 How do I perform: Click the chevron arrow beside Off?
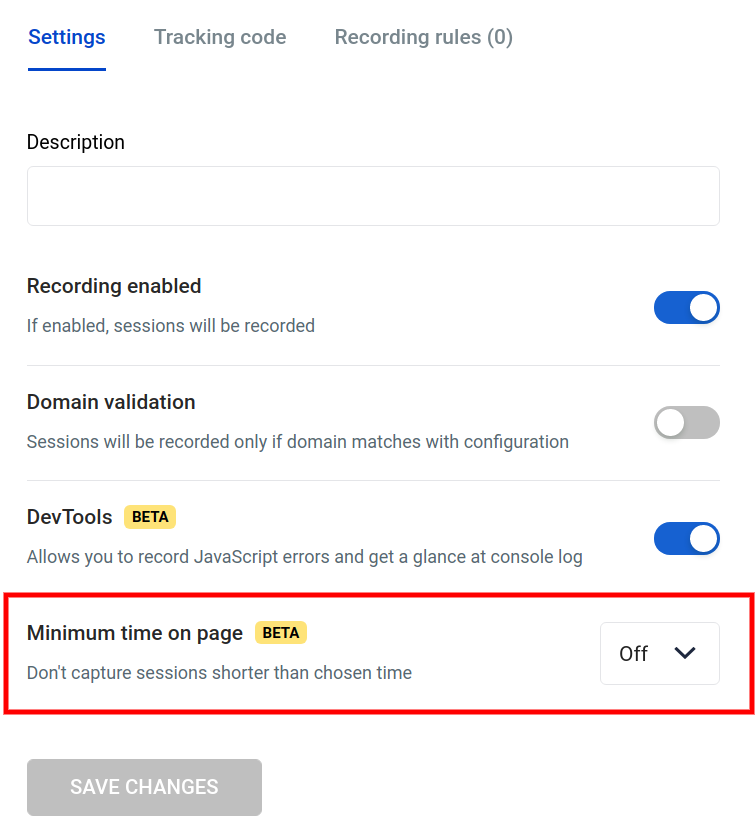pyautogui.click(x=685, y=653)
